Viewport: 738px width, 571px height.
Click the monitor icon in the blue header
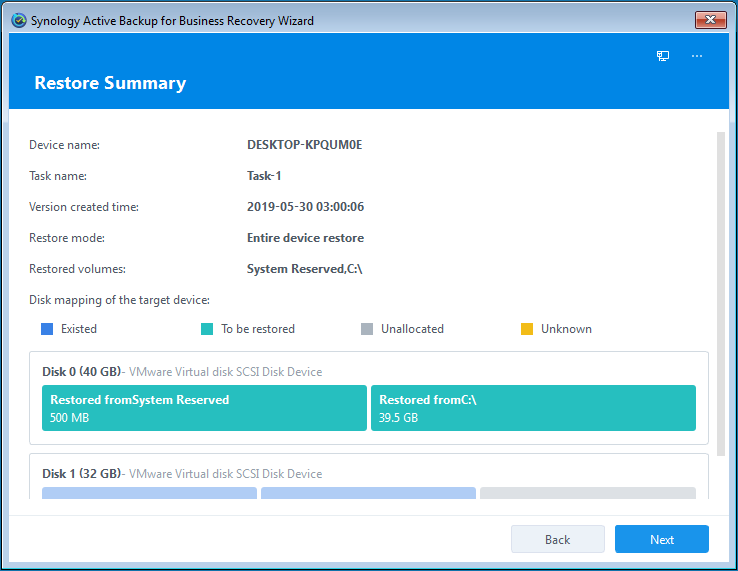[663, 56]
